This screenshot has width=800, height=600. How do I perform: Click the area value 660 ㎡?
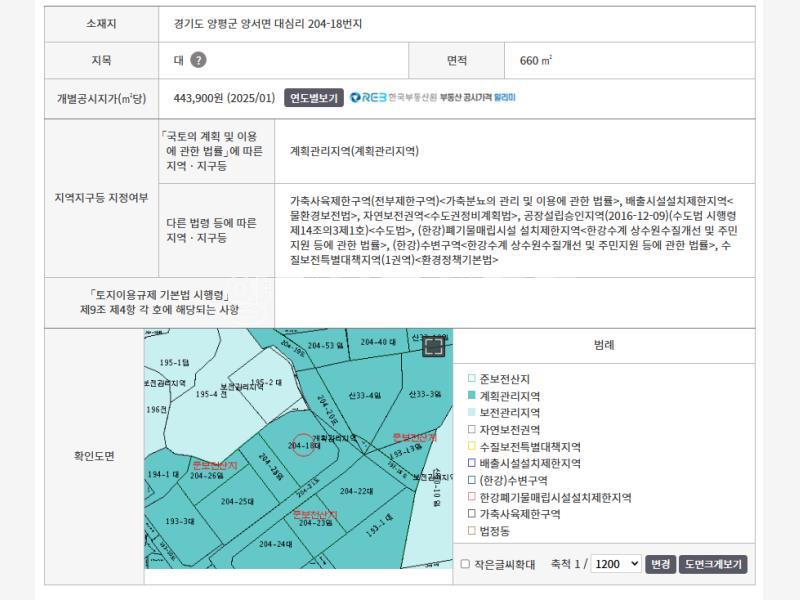click(536, 60)
